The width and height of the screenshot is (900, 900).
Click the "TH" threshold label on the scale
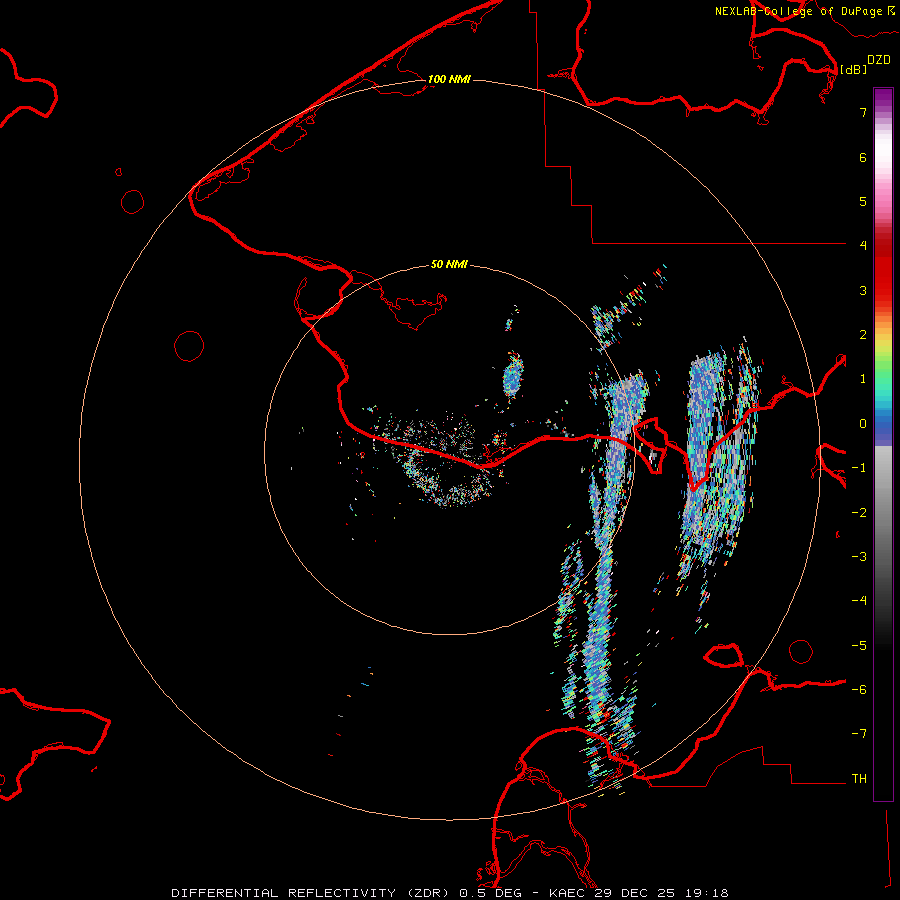pyautogui.click(x=859, y=779)
